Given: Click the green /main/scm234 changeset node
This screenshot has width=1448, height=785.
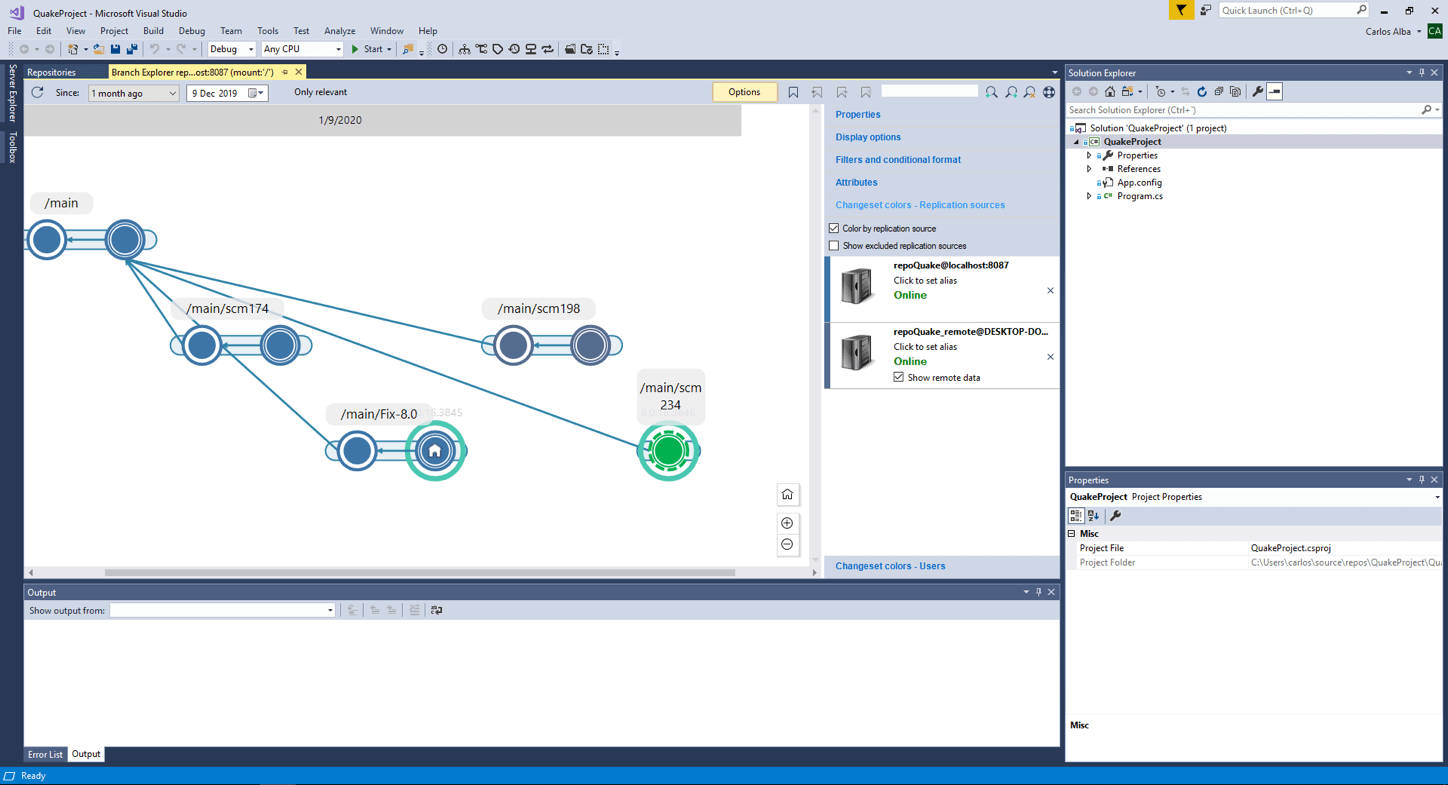Looking at the screenshot, I should (668, 451).
